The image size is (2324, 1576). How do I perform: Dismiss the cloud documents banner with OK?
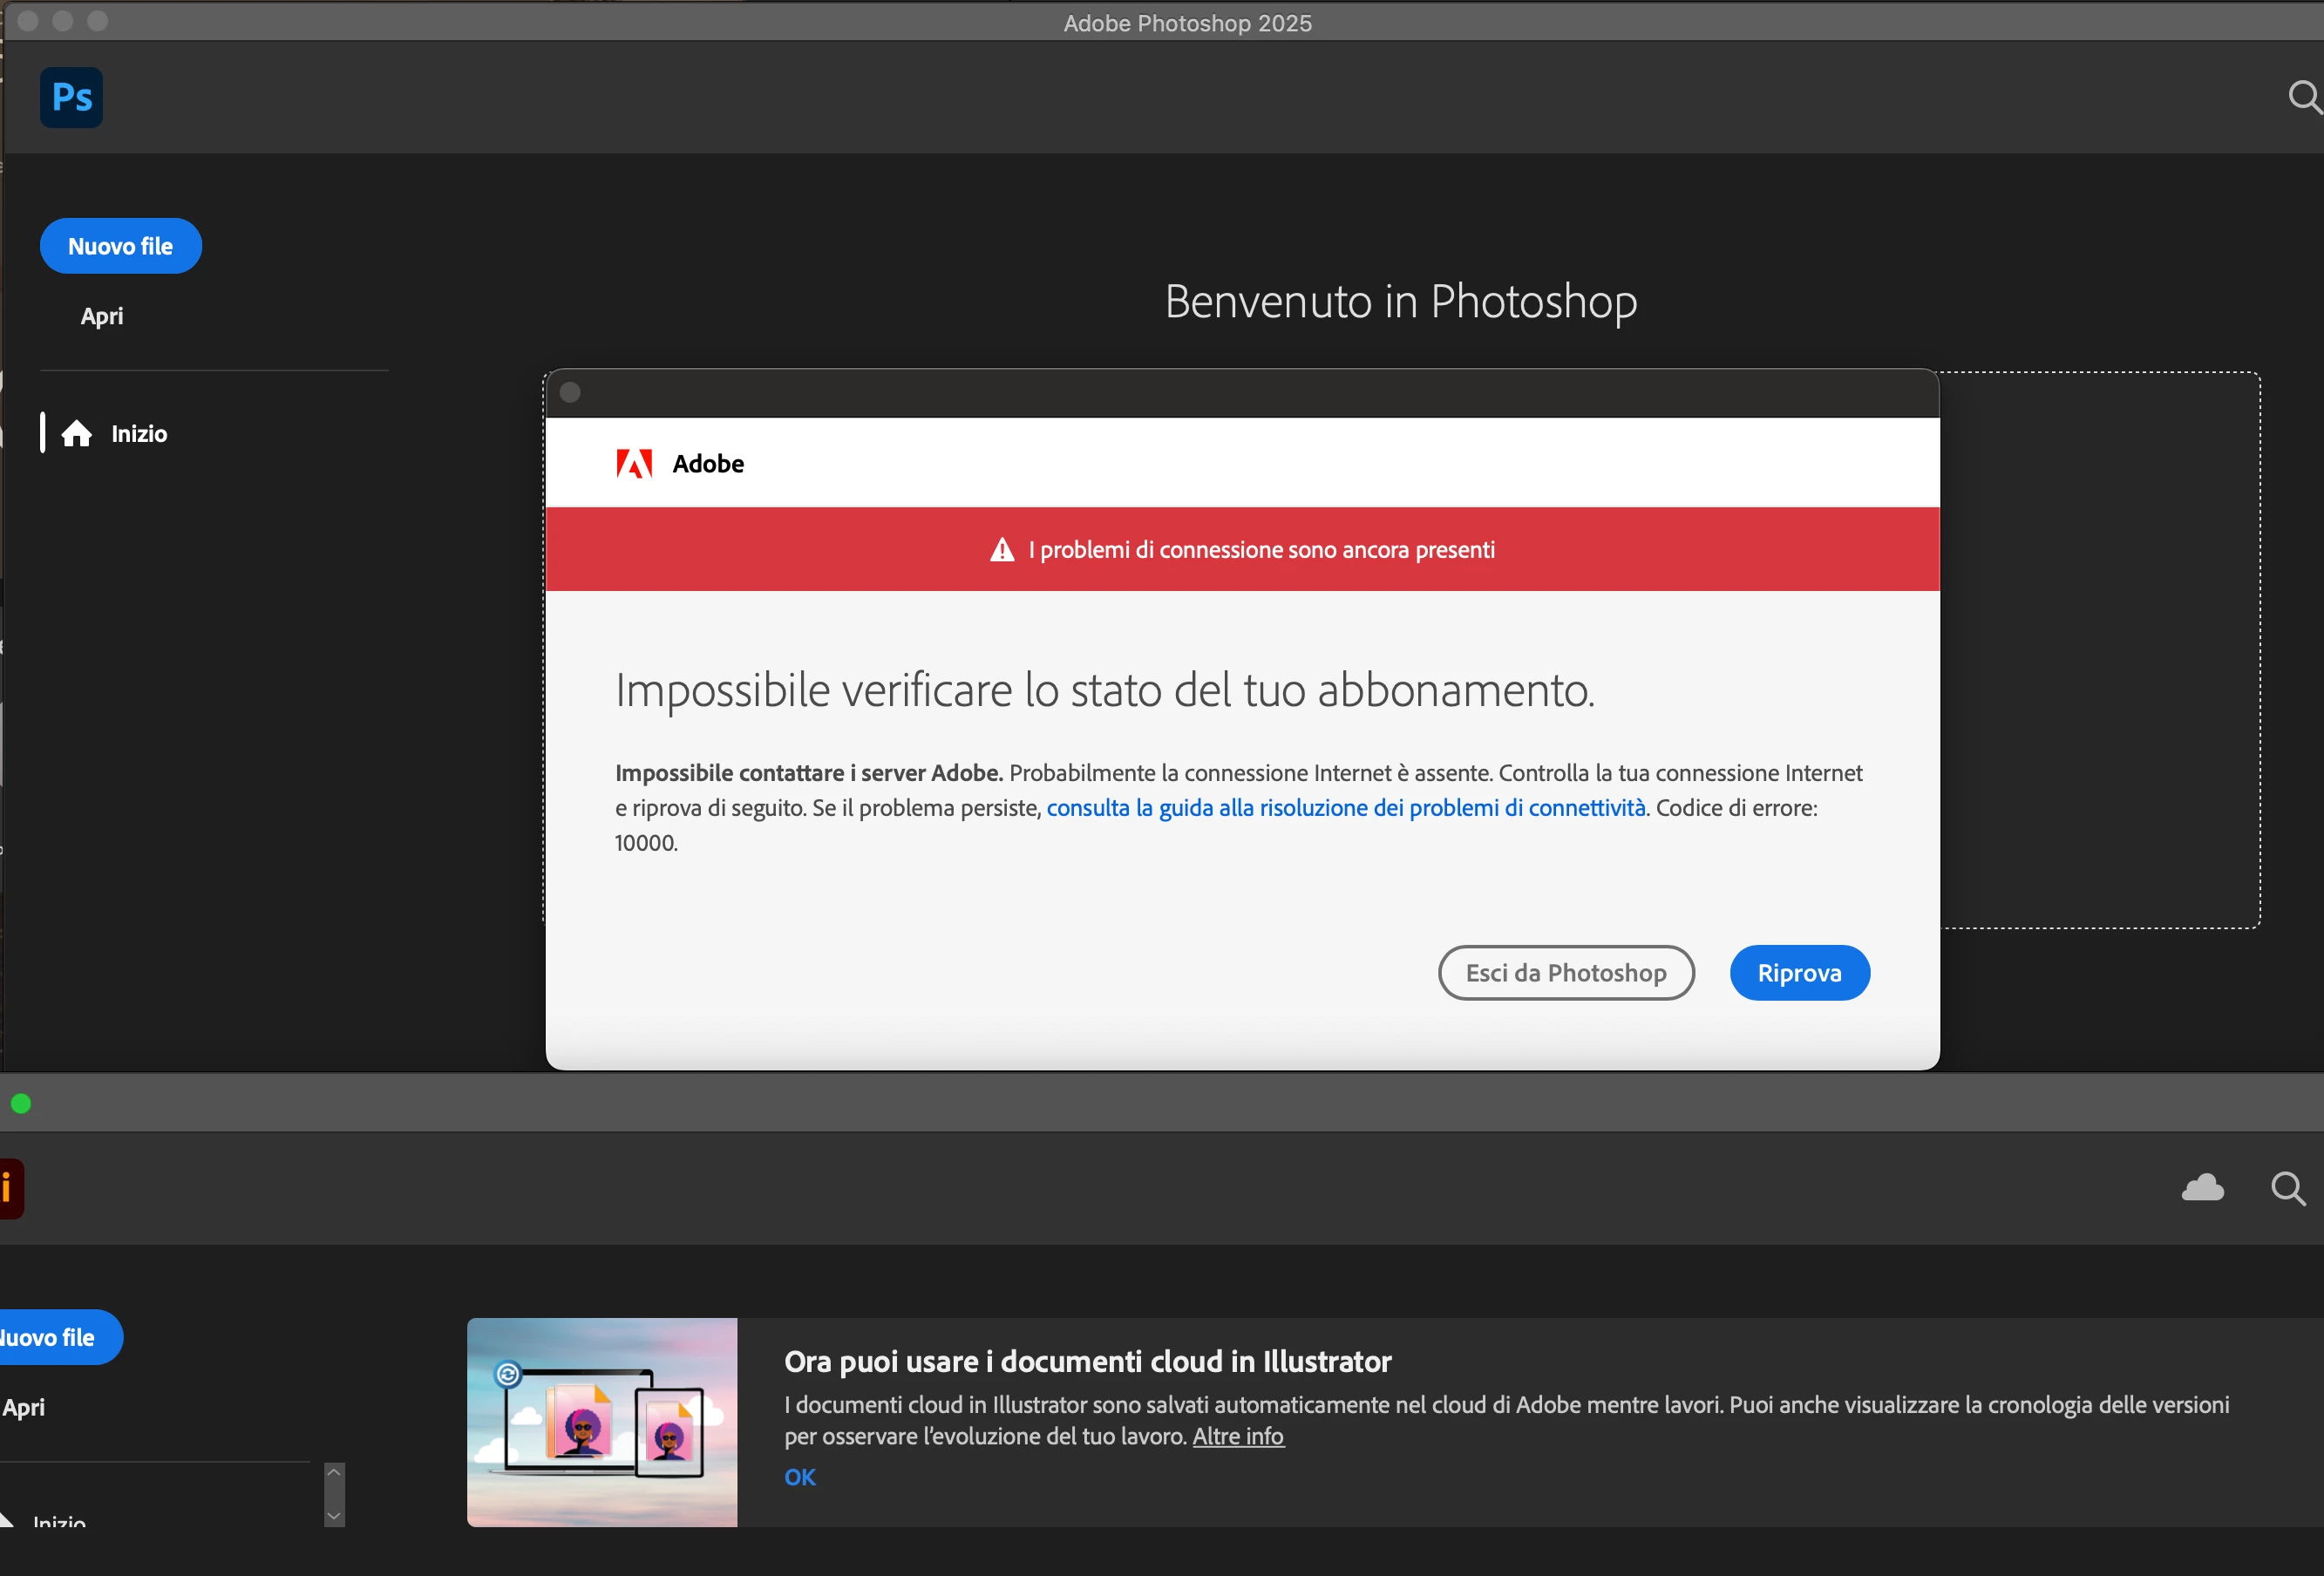point(799,1477)
